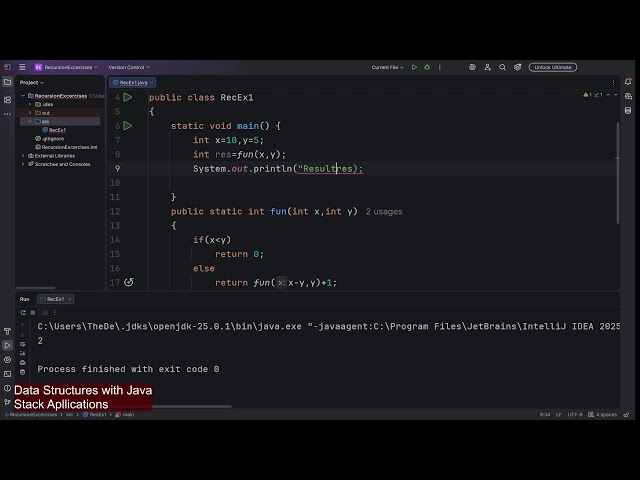This screenshot has width=640, height=480.
Task: Debug the current file with the bug icon
Action: [x=427, y=67]
